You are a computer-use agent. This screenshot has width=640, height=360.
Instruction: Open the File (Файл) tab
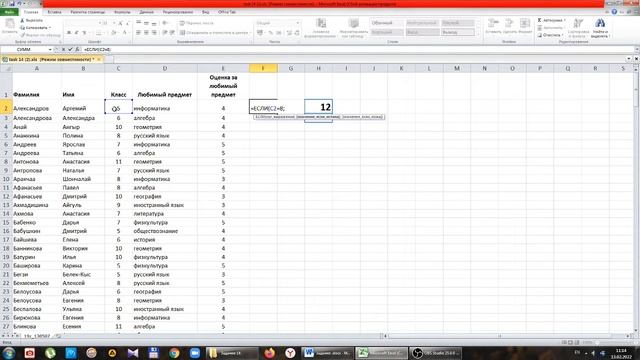coord(9,12)
